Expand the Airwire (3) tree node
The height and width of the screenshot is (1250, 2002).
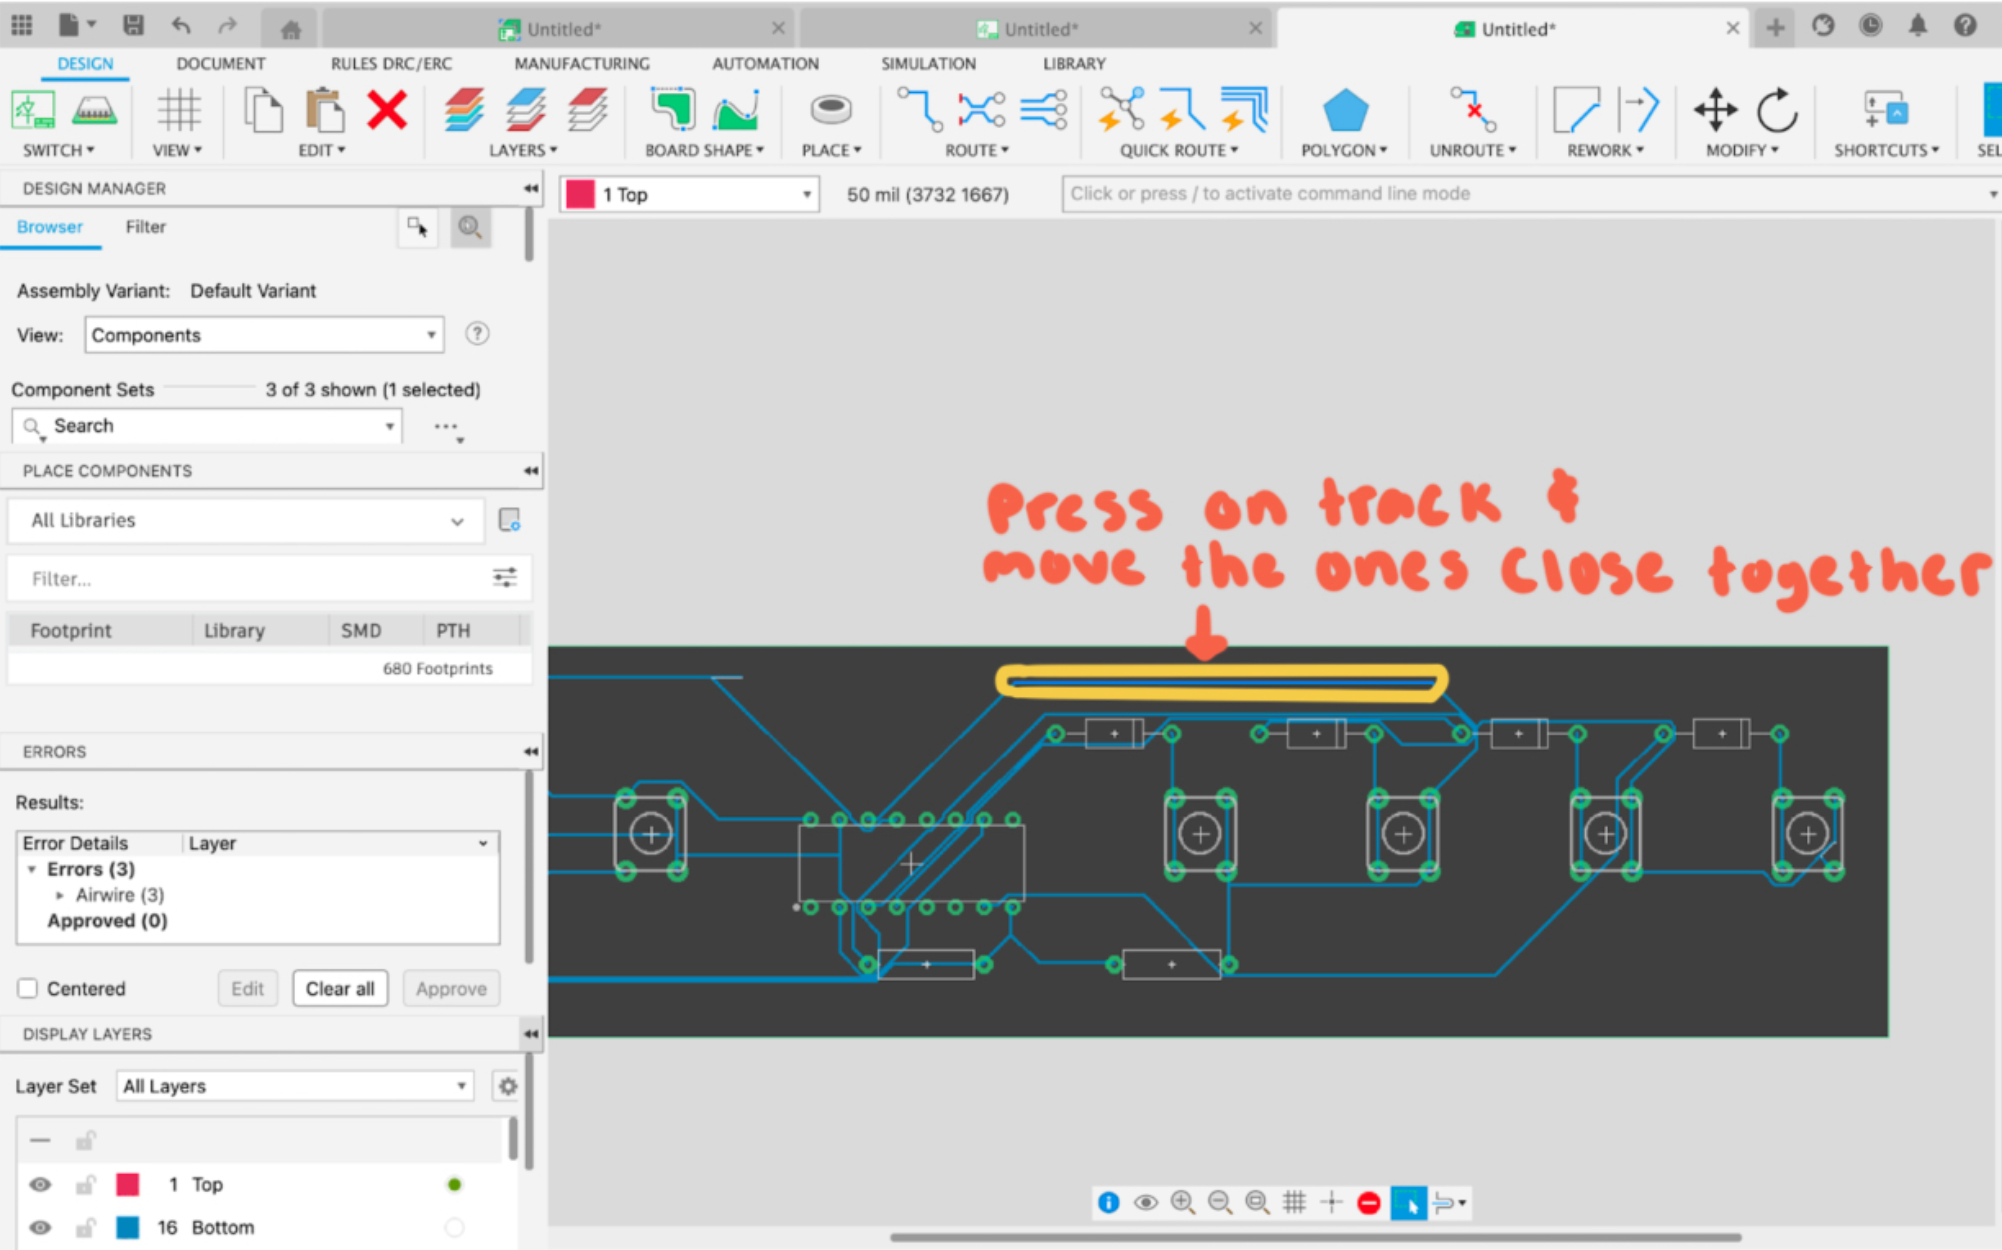[x=60, y=895]
